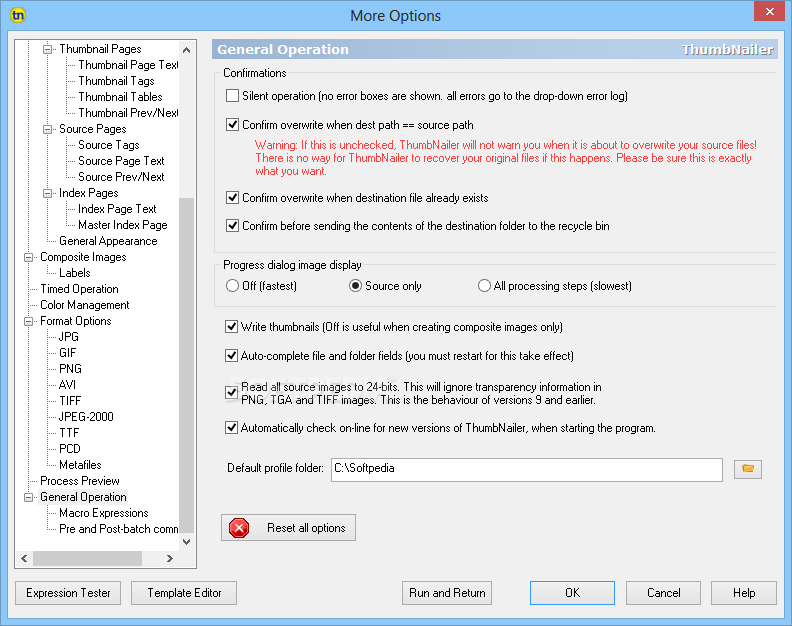Click tree horizontal scroll right arrow
792x626 pixels.
(170, 559)
